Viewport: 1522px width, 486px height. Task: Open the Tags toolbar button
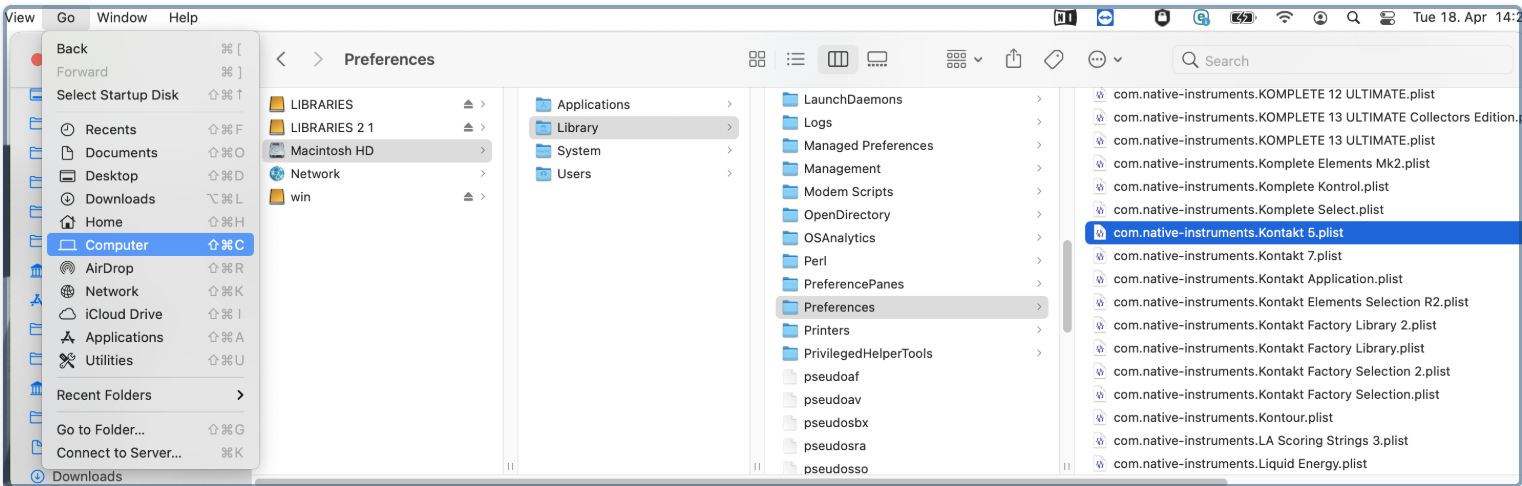point(1053,60)
